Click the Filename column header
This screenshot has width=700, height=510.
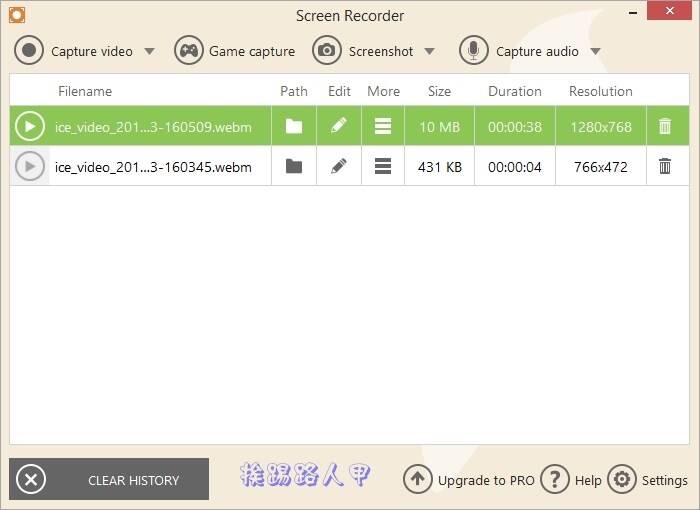(85, 91)
